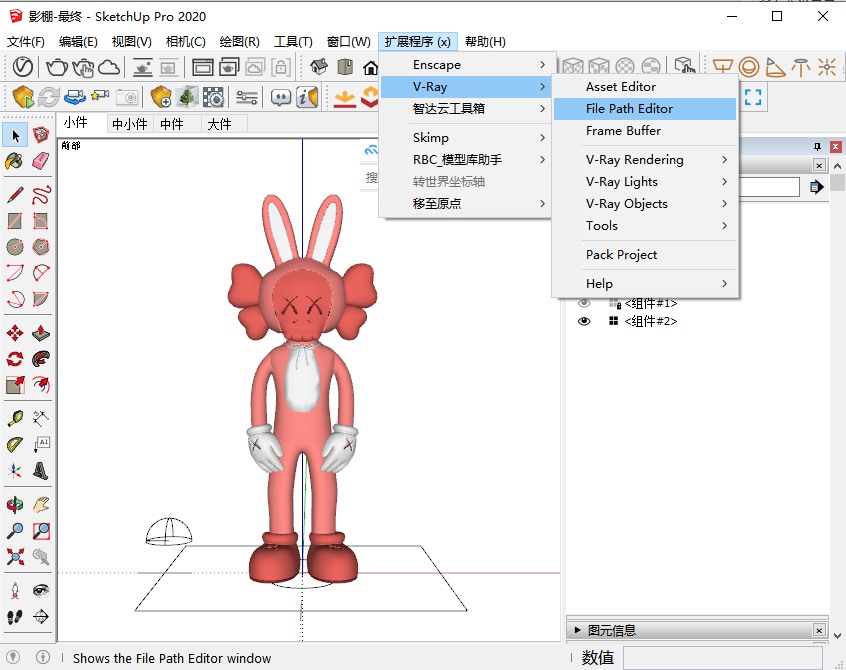The height and width of the screenshot is (670, 846).
Task: Activate the Push/Pull tool
Action: 41,333
